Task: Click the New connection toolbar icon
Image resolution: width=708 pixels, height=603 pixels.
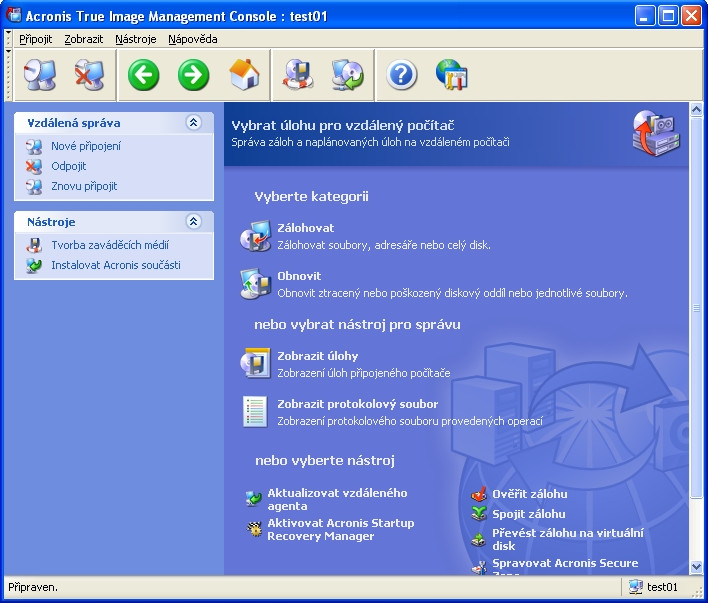Action: click(40, 75)
